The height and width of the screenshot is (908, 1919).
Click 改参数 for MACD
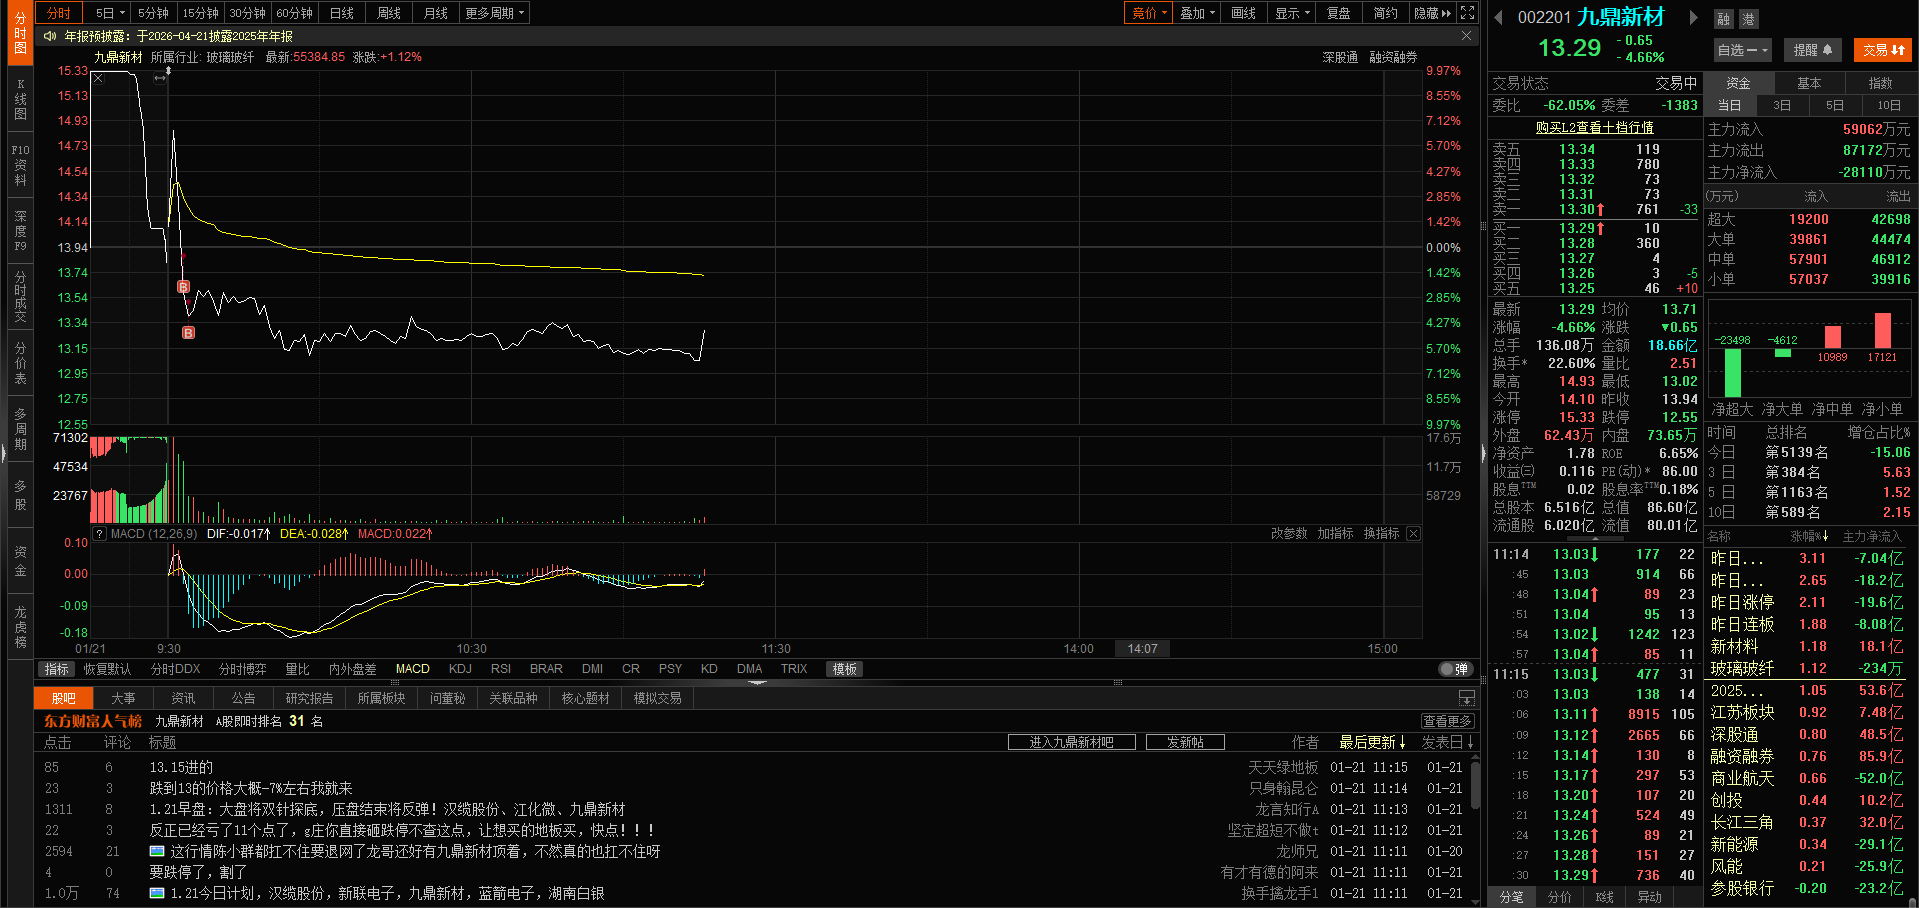1289,534
